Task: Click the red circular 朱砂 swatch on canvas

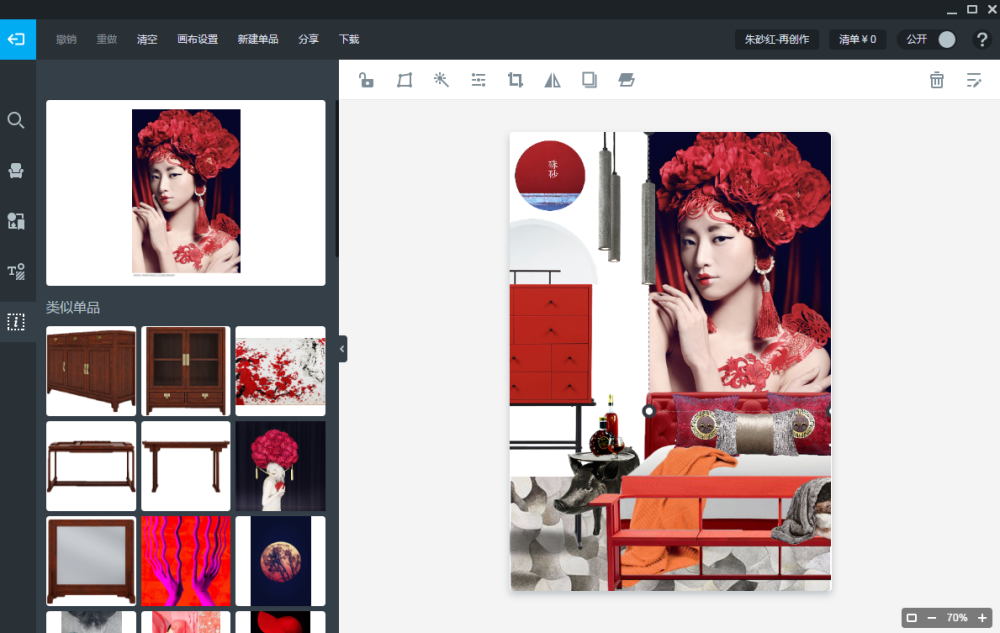Action: (x=549, y=170)
